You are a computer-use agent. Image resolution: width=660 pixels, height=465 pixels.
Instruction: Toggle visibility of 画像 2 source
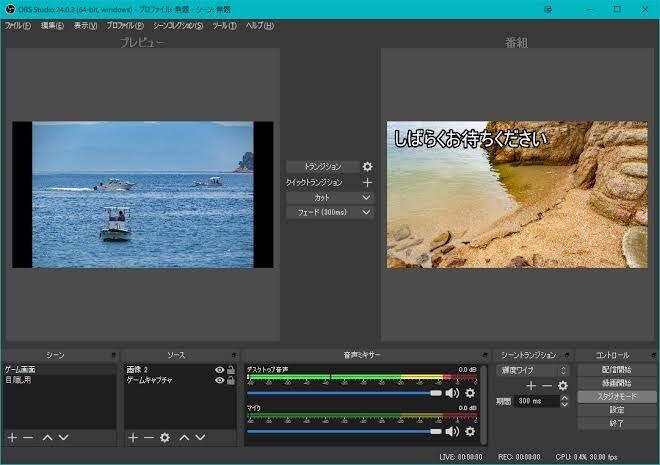[219, 370]
